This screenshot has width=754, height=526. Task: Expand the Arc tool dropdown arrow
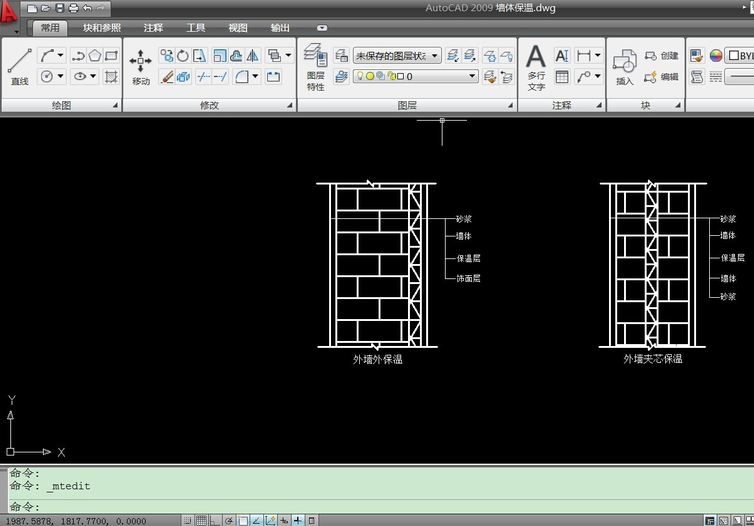click(61, 56)
